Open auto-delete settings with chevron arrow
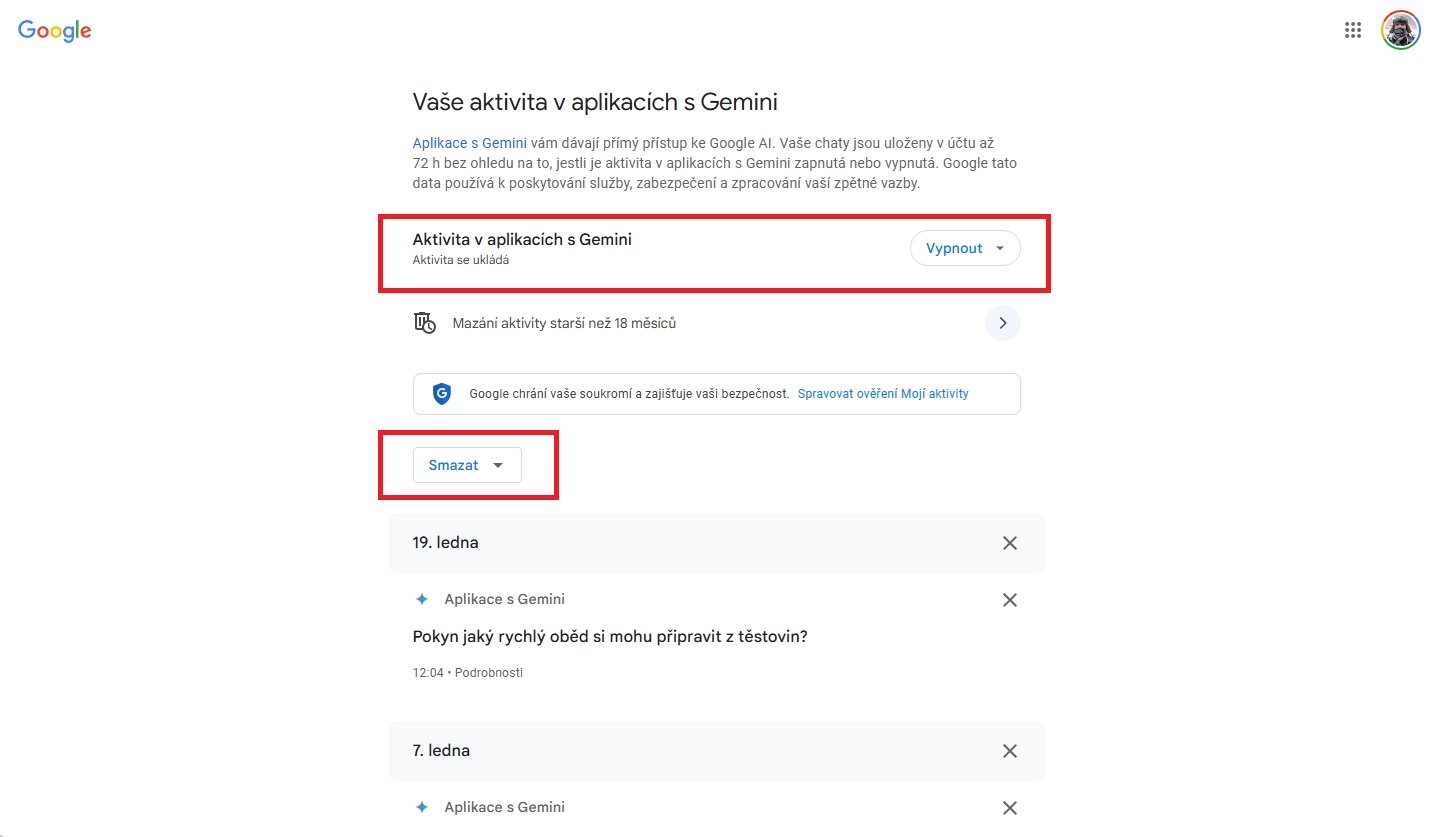Image resolution: width=1429 pixels, height=837 pixels. 1002,323
